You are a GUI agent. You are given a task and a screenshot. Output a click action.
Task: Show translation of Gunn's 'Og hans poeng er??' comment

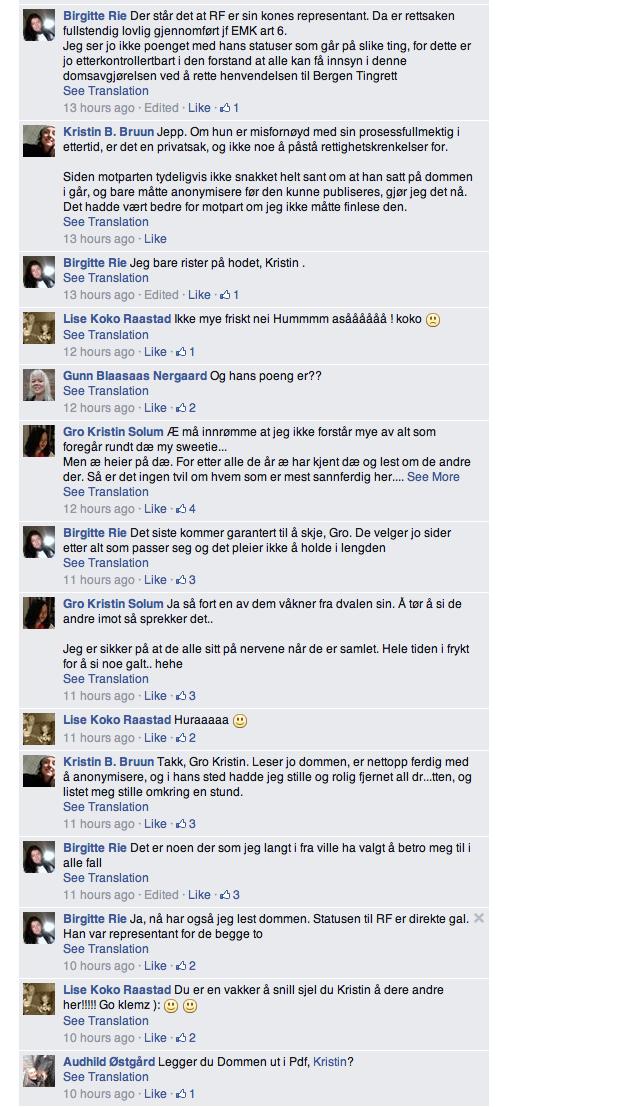tap(106, 390)
